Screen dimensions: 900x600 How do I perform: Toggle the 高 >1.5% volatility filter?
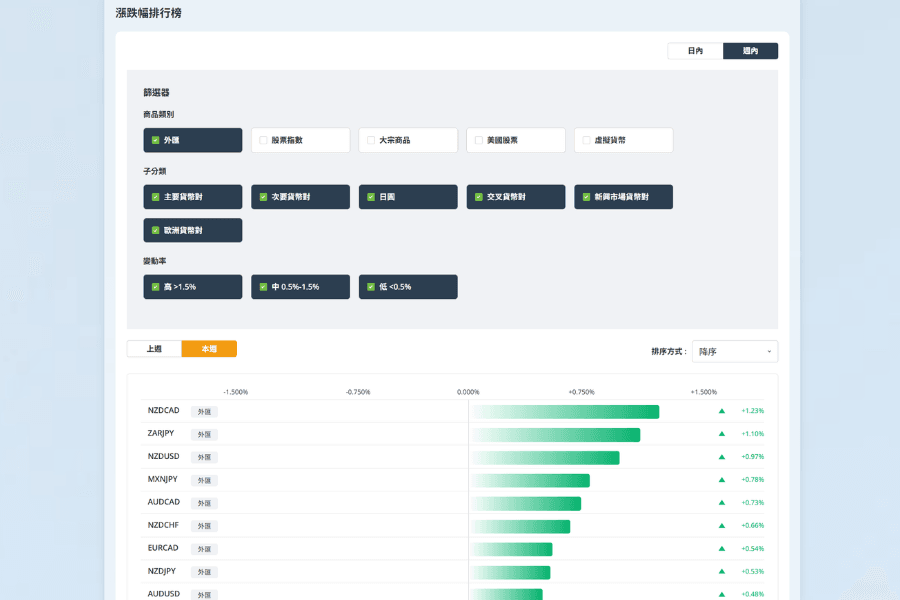point(193,287)
